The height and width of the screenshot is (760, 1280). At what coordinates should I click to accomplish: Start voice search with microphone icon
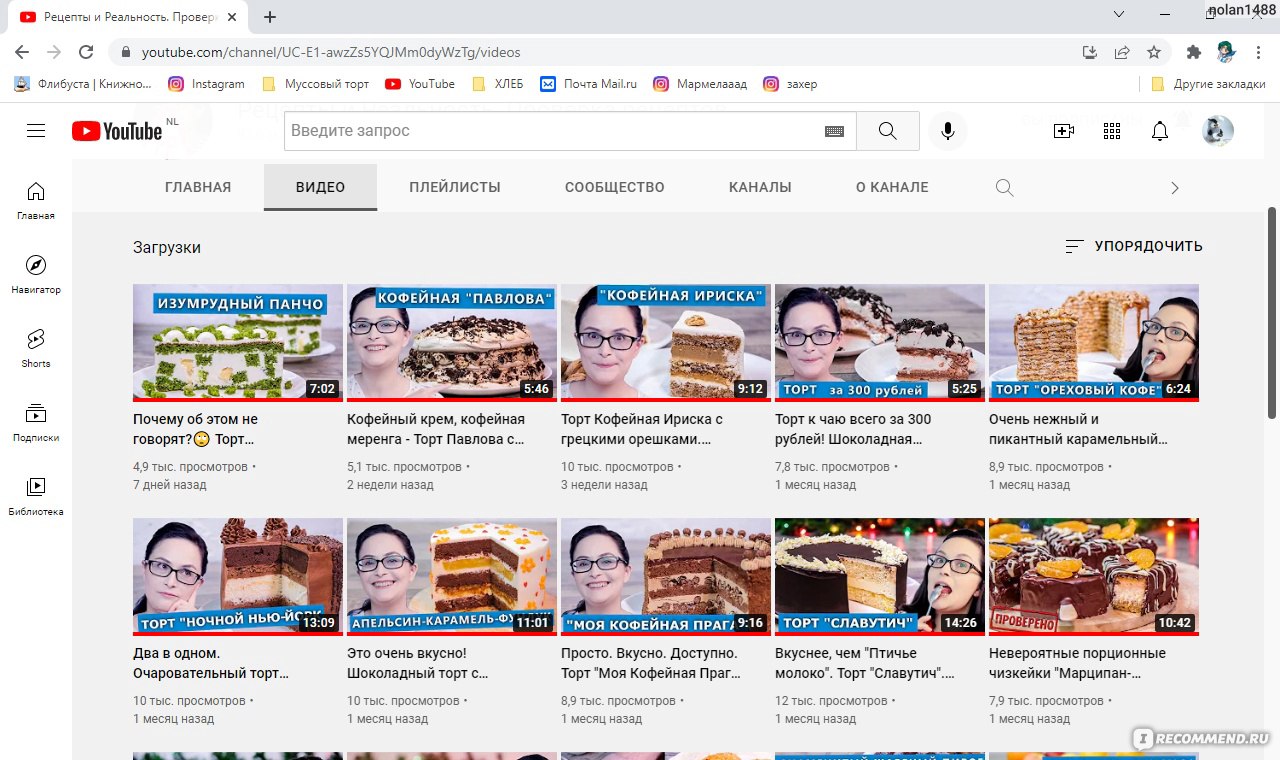(x=947, y=131)
